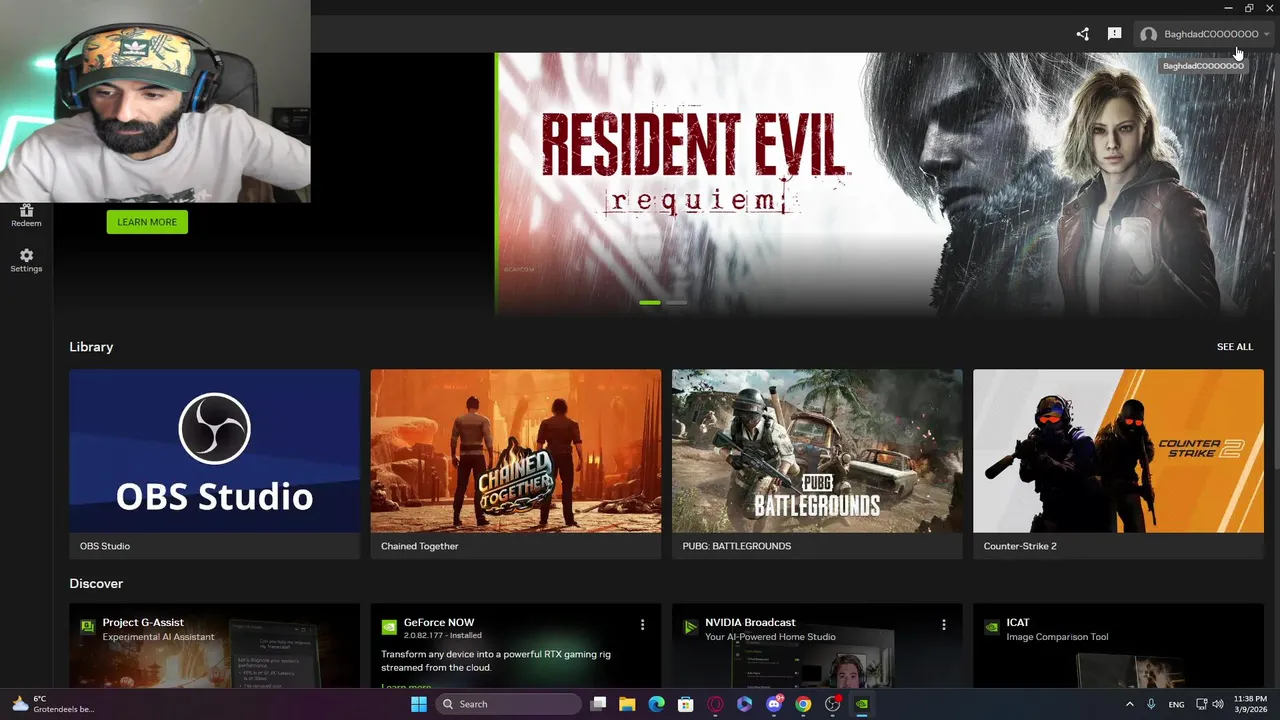Click the user avatar icon
This screenshot has width=1280, height=720.
tap(1148, 34)
